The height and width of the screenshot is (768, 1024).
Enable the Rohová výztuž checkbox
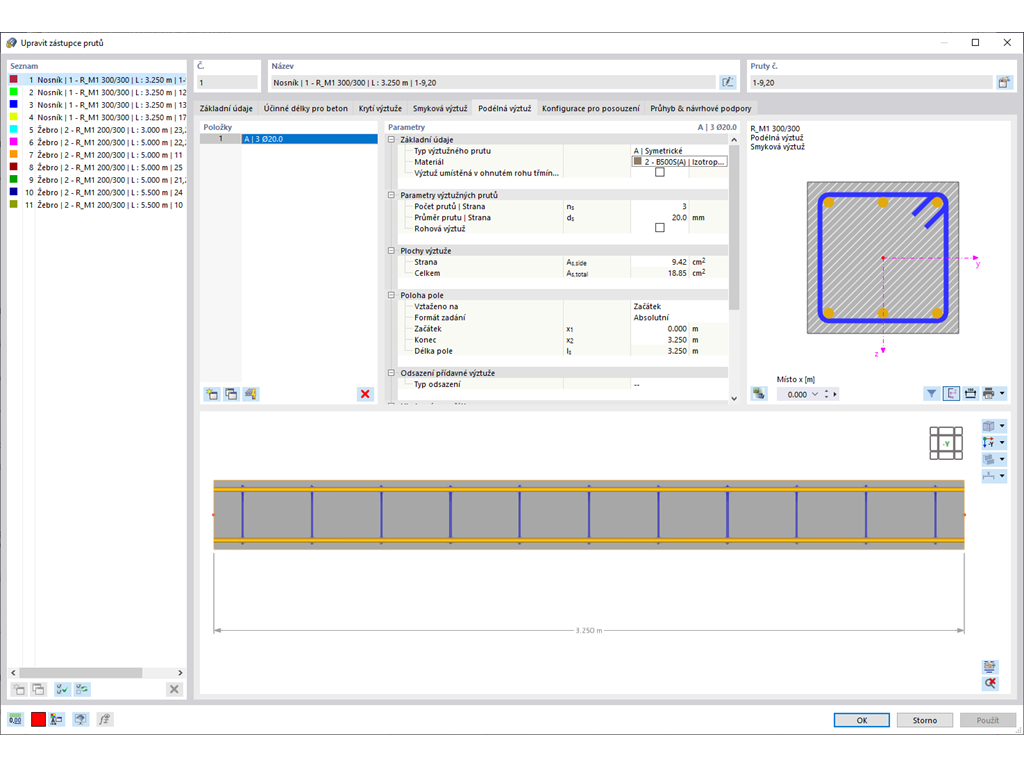(x=660, y=228)
